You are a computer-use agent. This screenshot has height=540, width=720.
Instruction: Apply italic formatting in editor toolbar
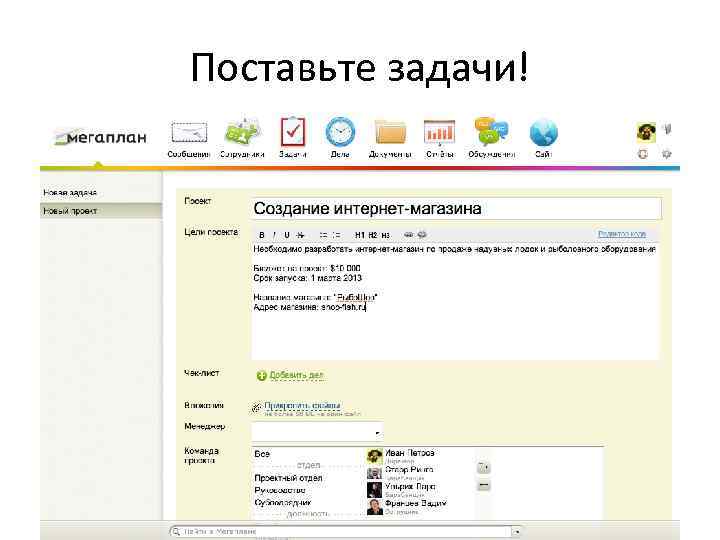tap(274, 235)
